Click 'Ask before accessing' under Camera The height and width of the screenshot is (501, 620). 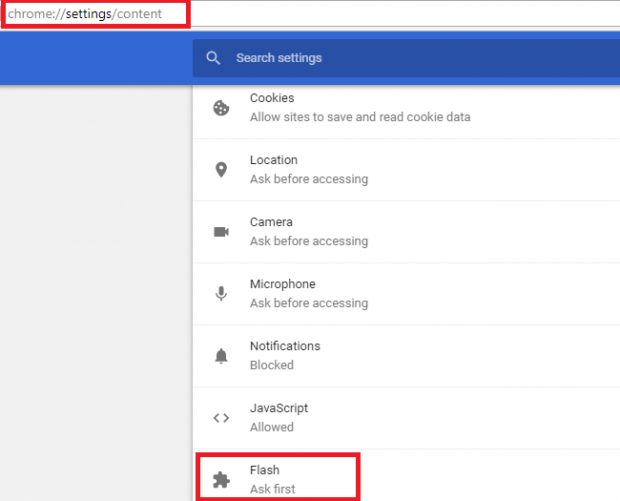pos(309,241)
